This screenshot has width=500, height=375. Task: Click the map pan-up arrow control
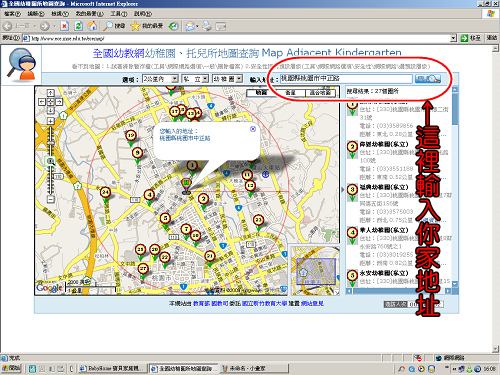pos(50,93)
